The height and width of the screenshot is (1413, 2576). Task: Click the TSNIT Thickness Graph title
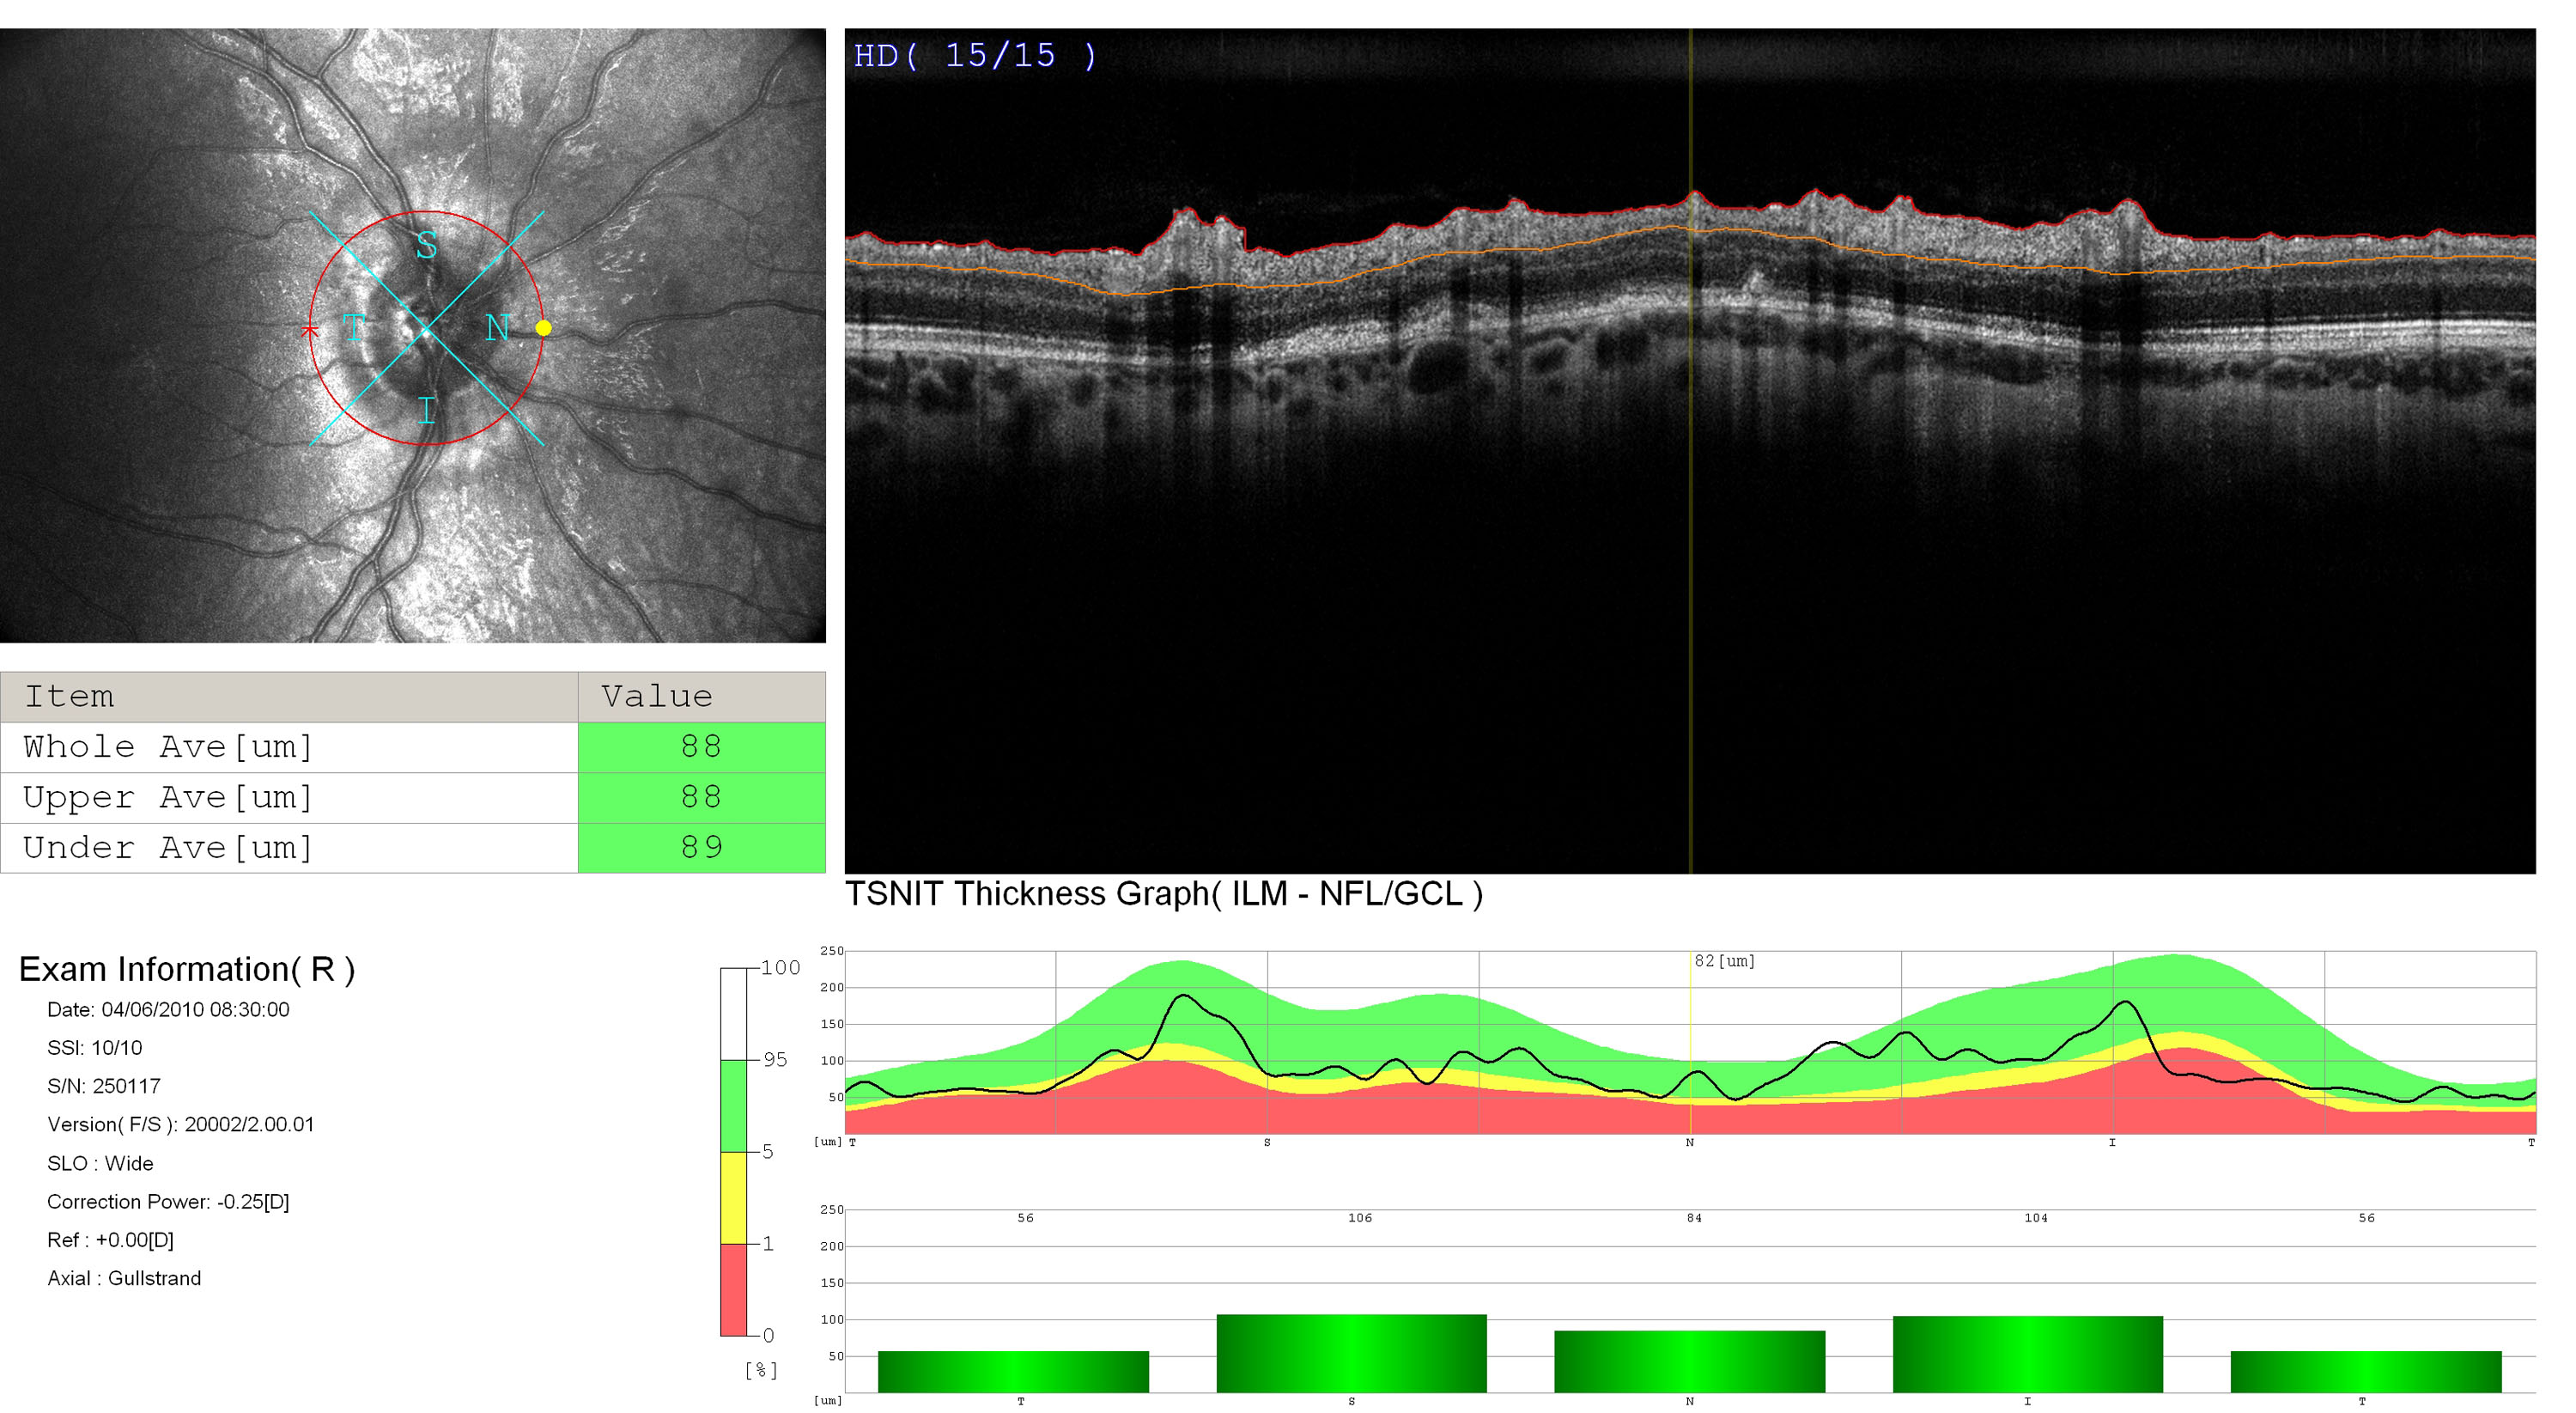1164,894
